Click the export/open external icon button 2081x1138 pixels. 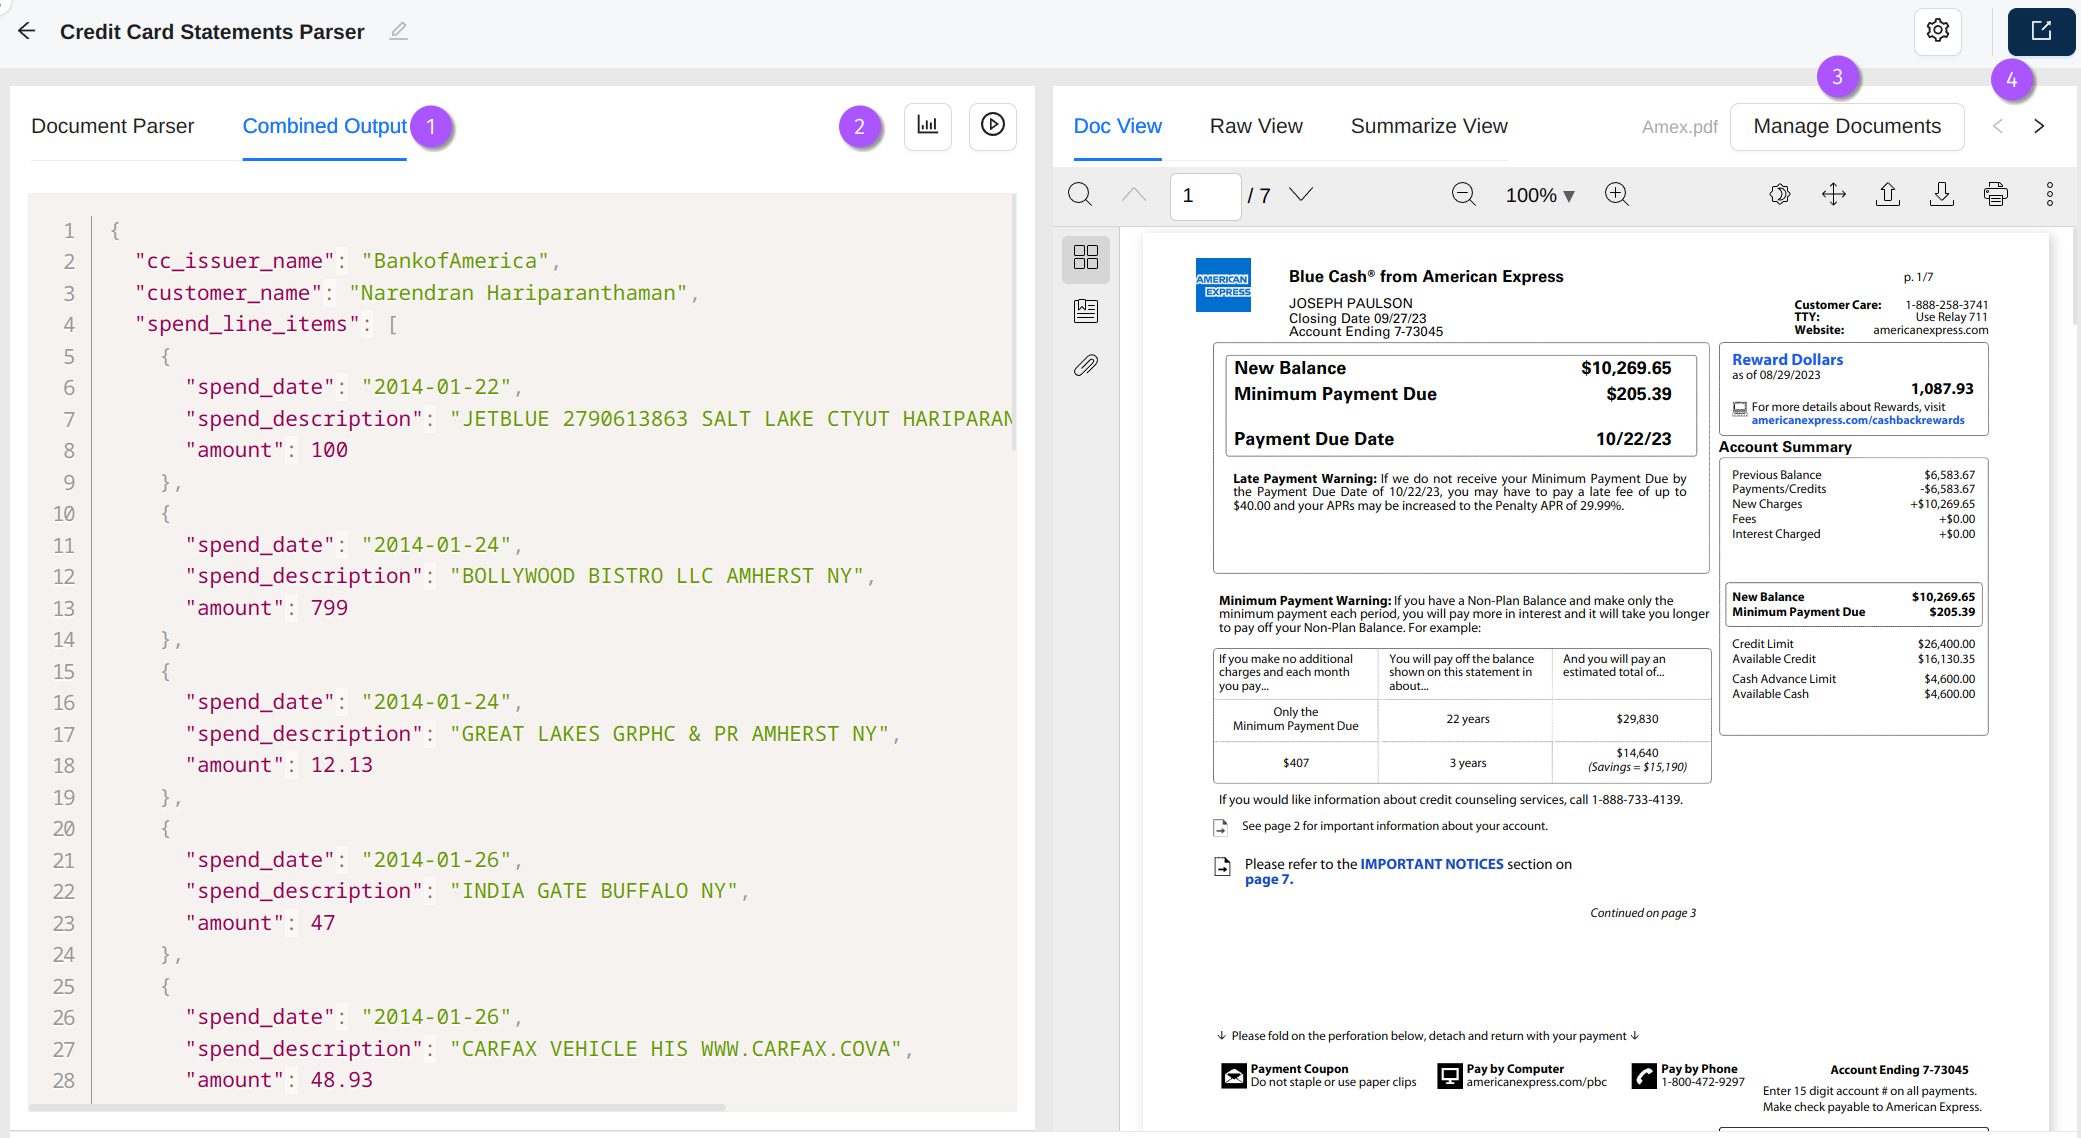coord(2041,31)
